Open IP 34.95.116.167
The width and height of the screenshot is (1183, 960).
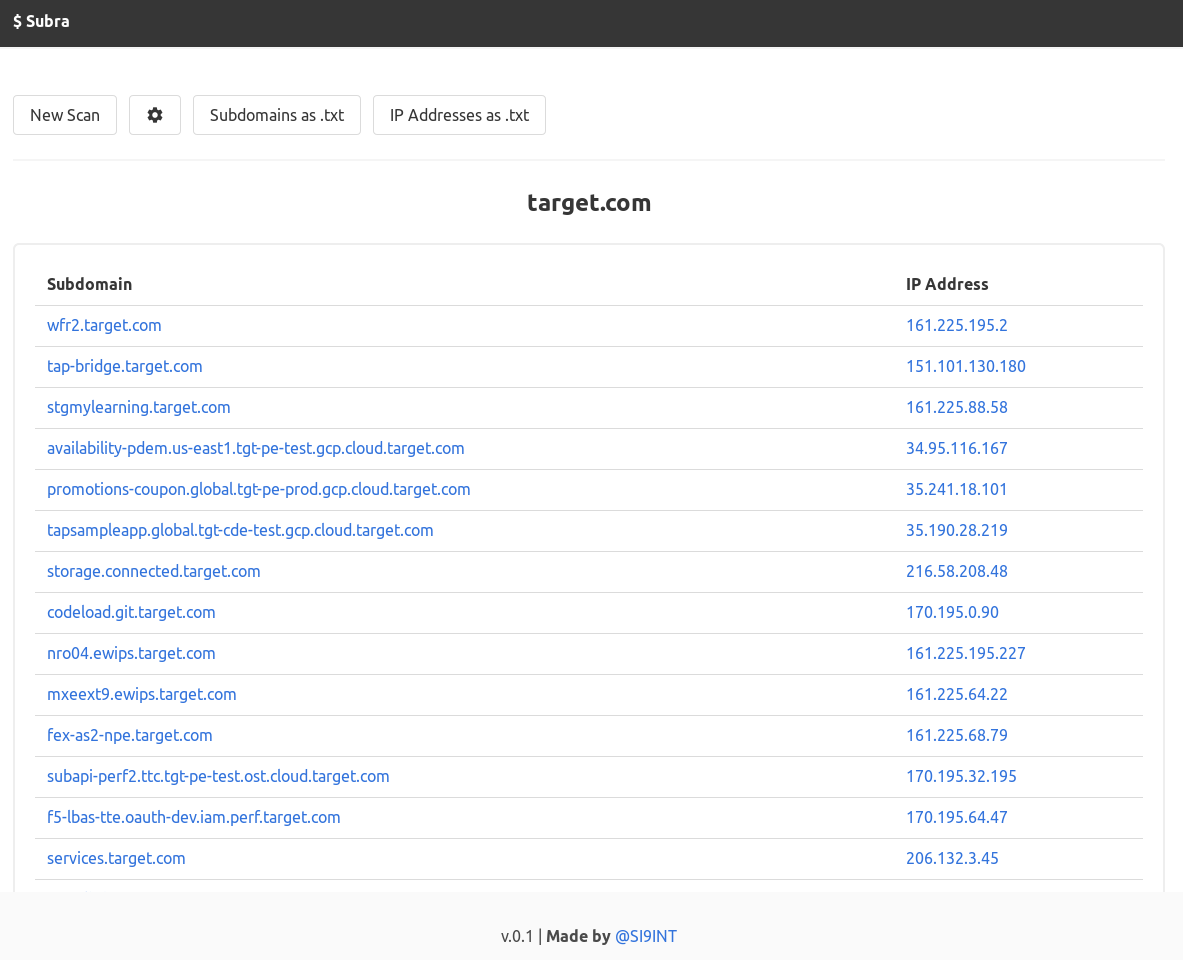click(x=957, y=448)
